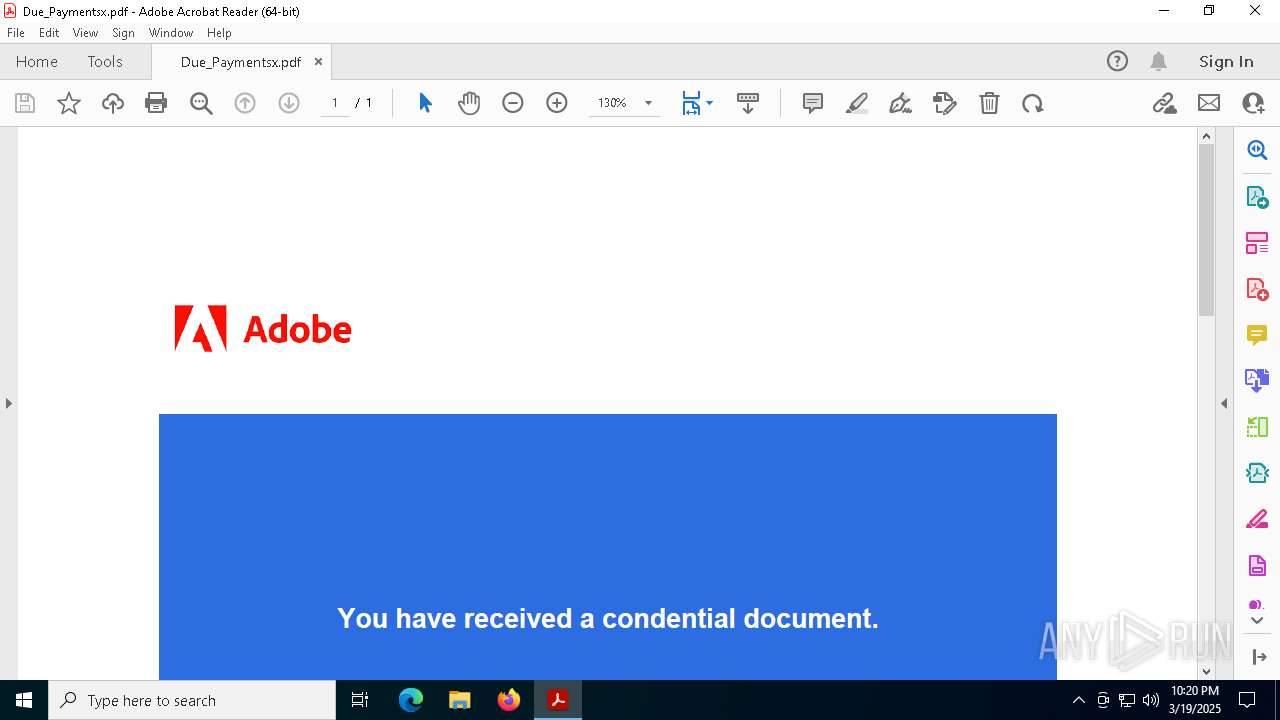Upload file to Adobe cloud
The image size is (1280, 720).
[x=113, y=103]
